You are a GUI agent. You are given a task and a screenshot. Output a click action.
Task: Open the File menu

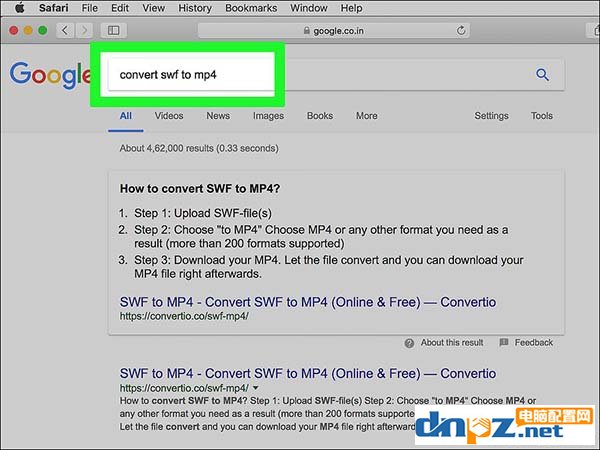pyautogui.click(x=90, y=8)
